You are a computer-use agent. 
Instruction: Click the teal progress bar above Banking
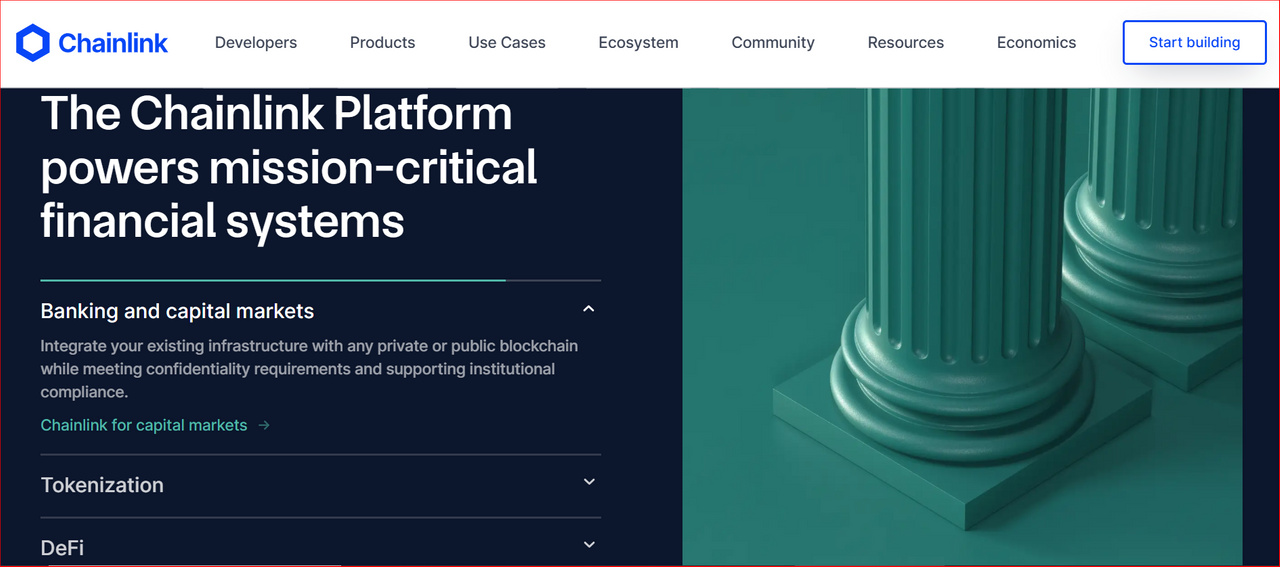(x=272, y=281)
